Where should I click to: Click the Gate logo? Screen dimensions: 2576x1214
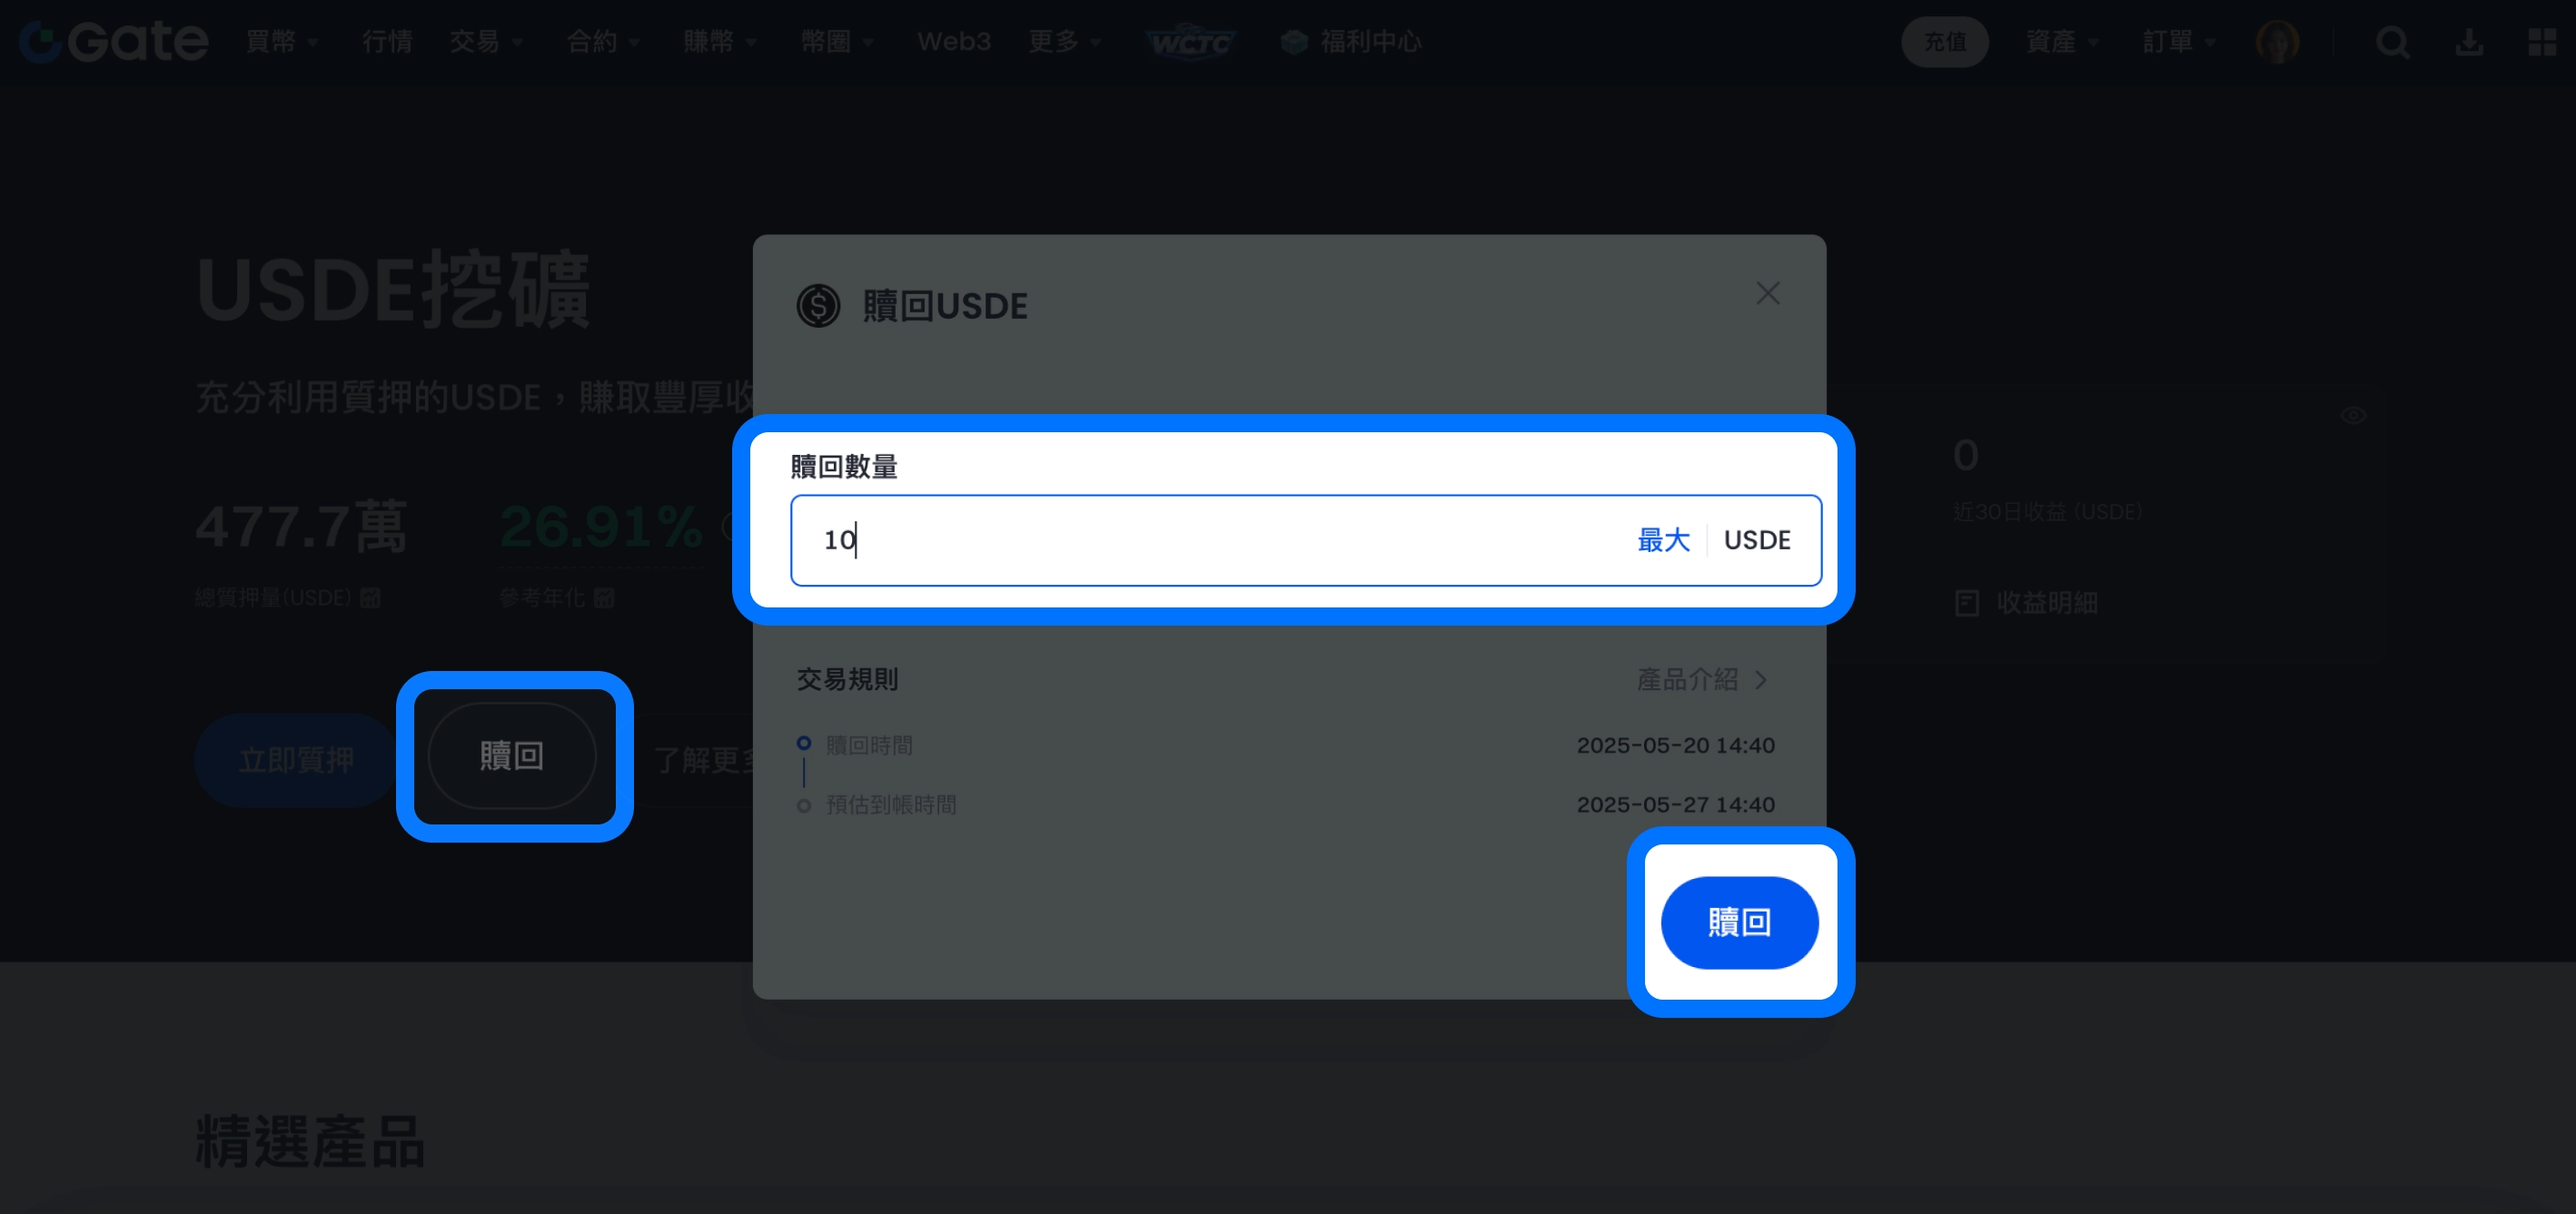pos(114,42)
